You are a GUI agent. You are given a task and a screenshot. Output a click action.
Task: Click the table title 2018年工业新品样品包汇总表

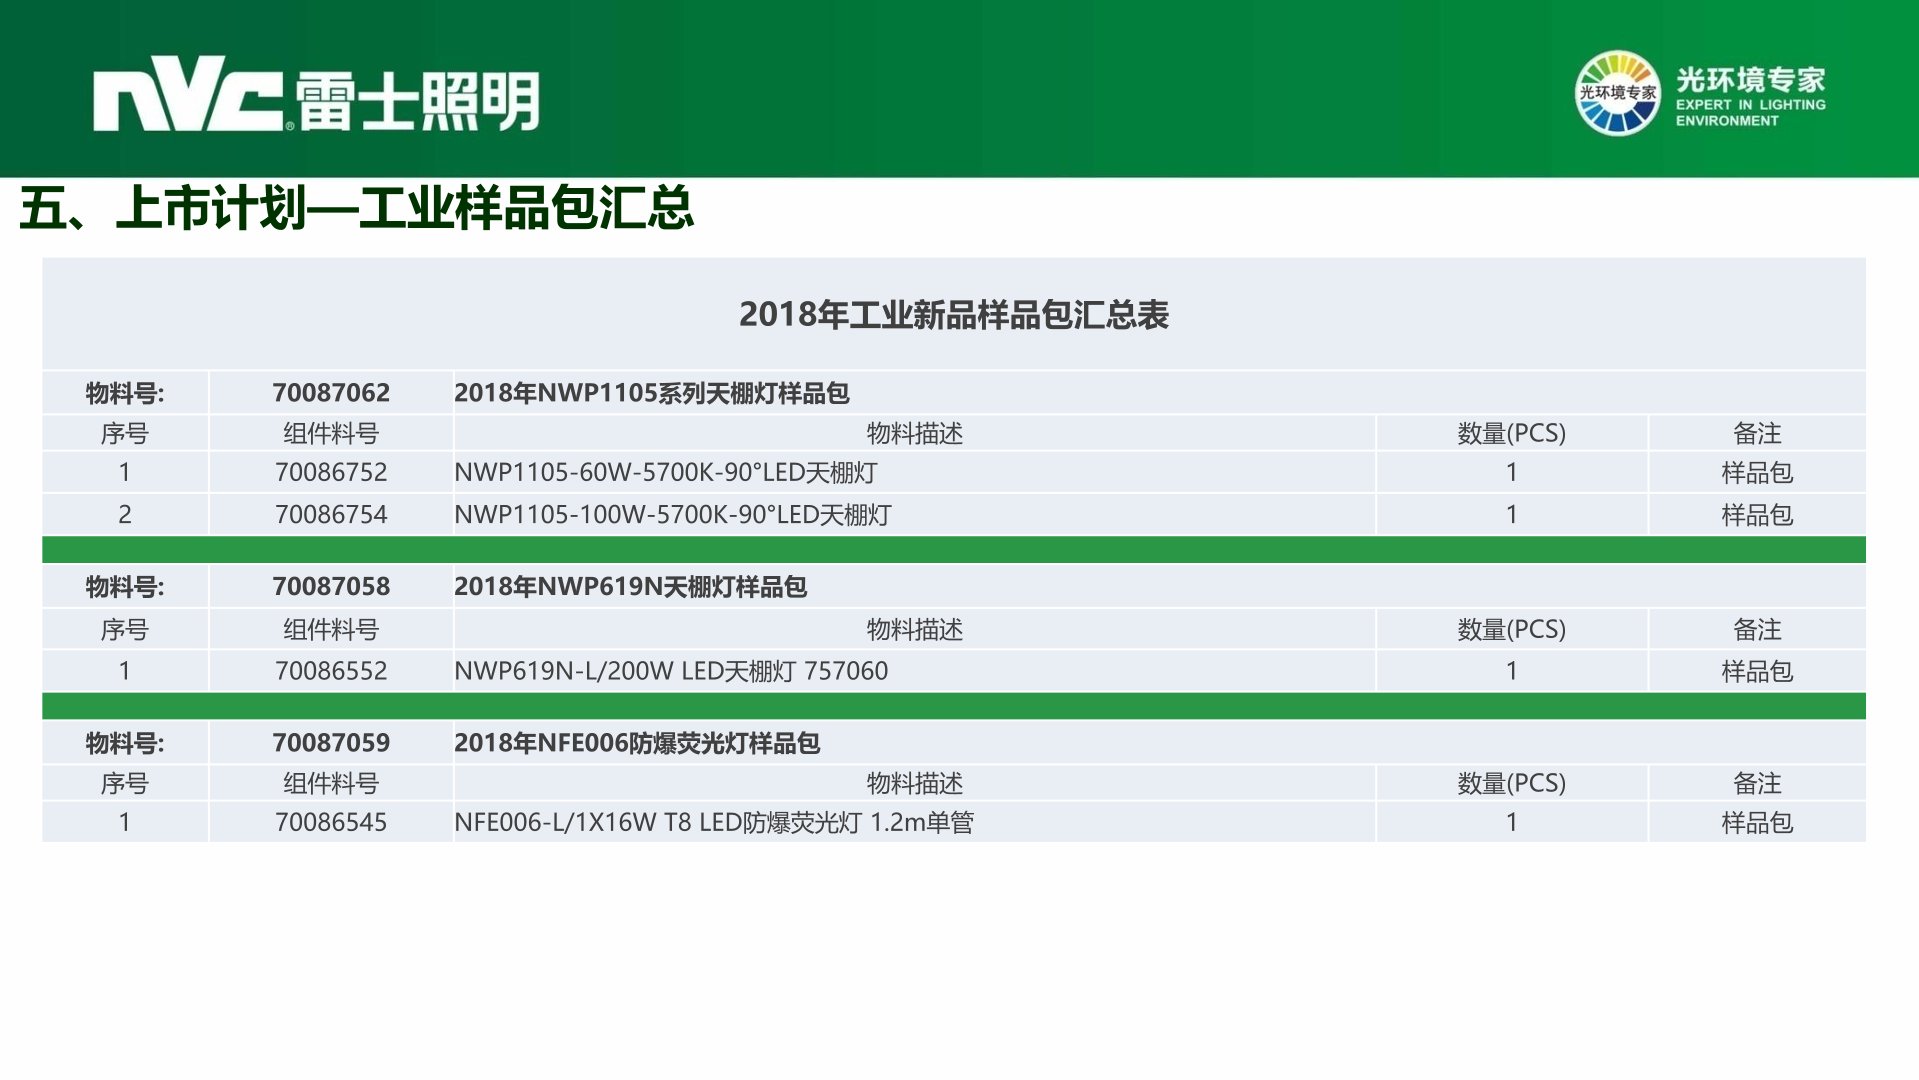953,315
